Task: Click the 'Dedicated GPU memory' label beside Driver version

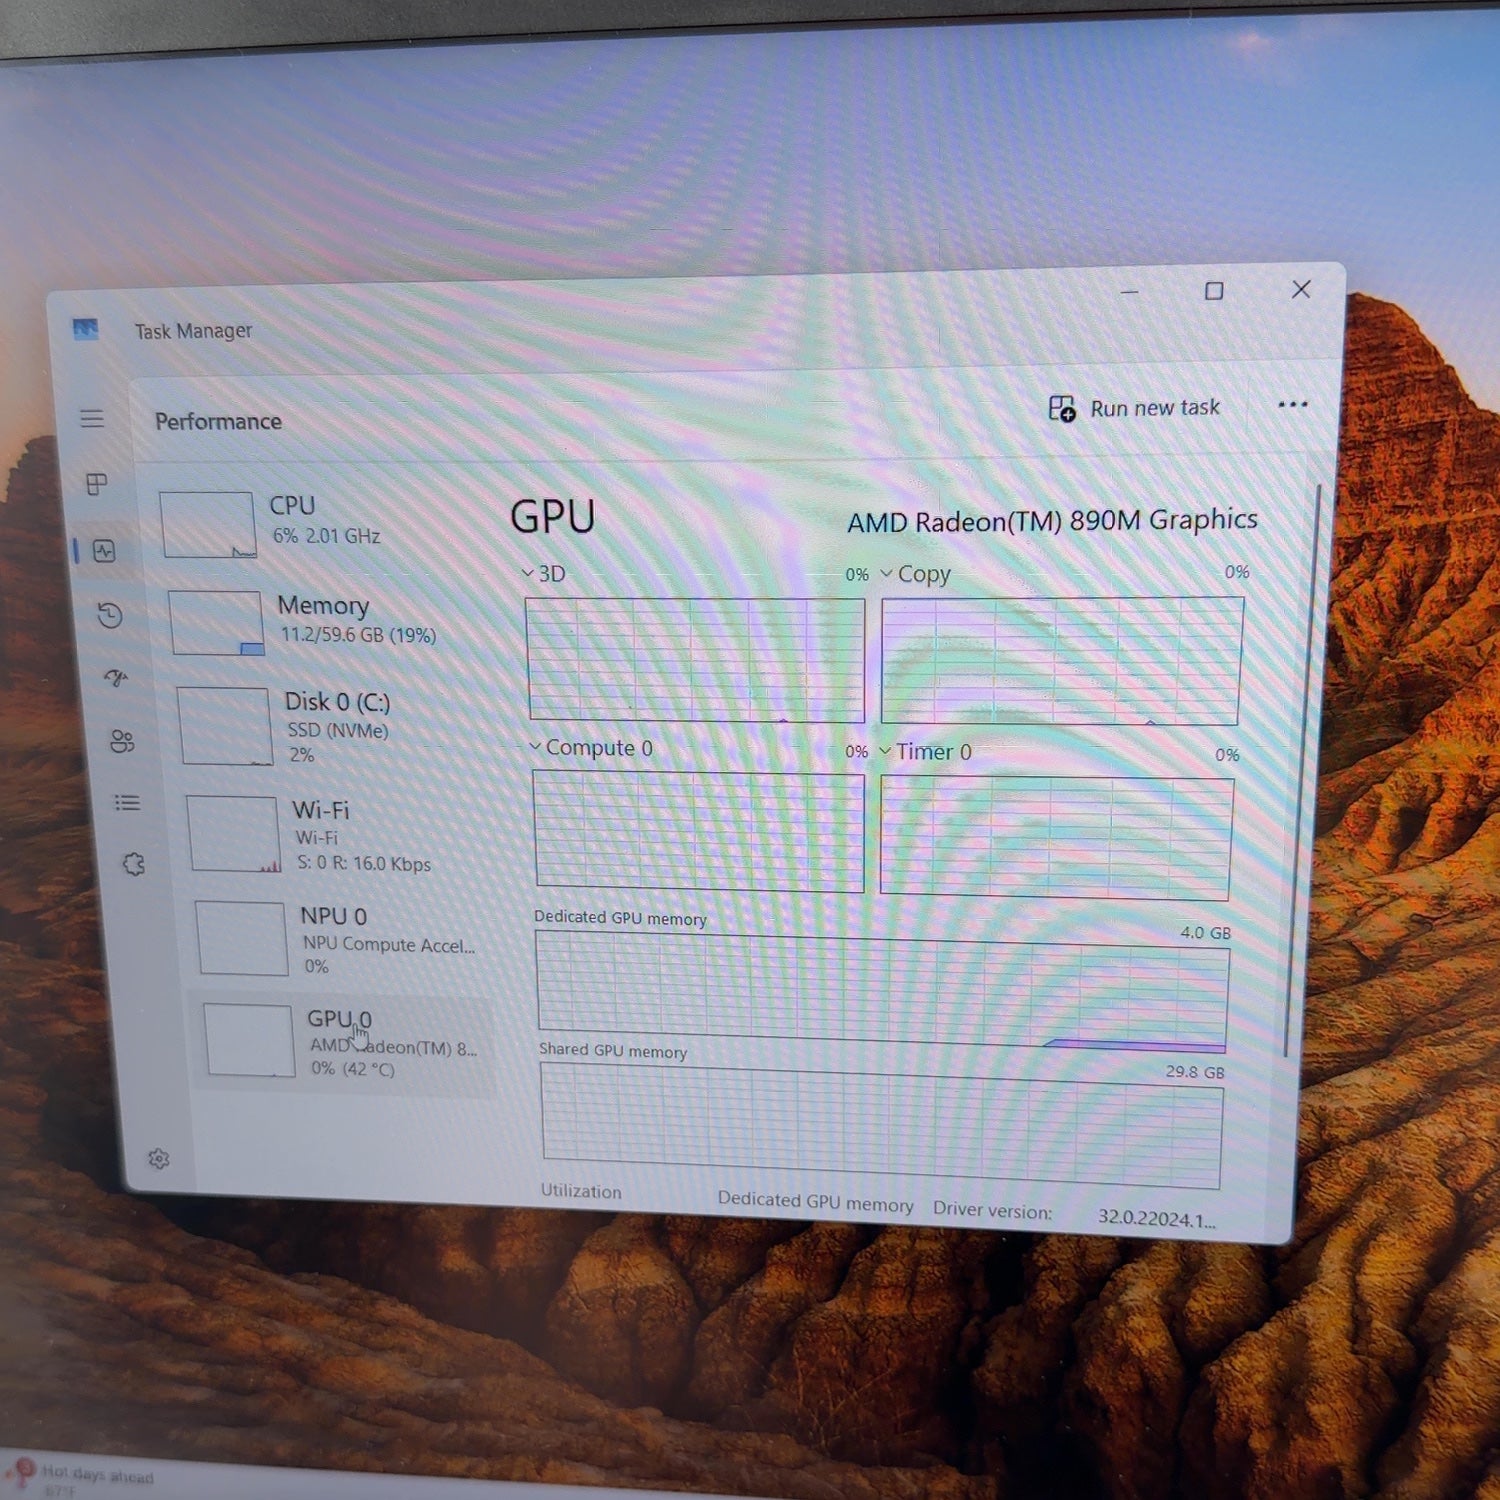Action: 815,1201
